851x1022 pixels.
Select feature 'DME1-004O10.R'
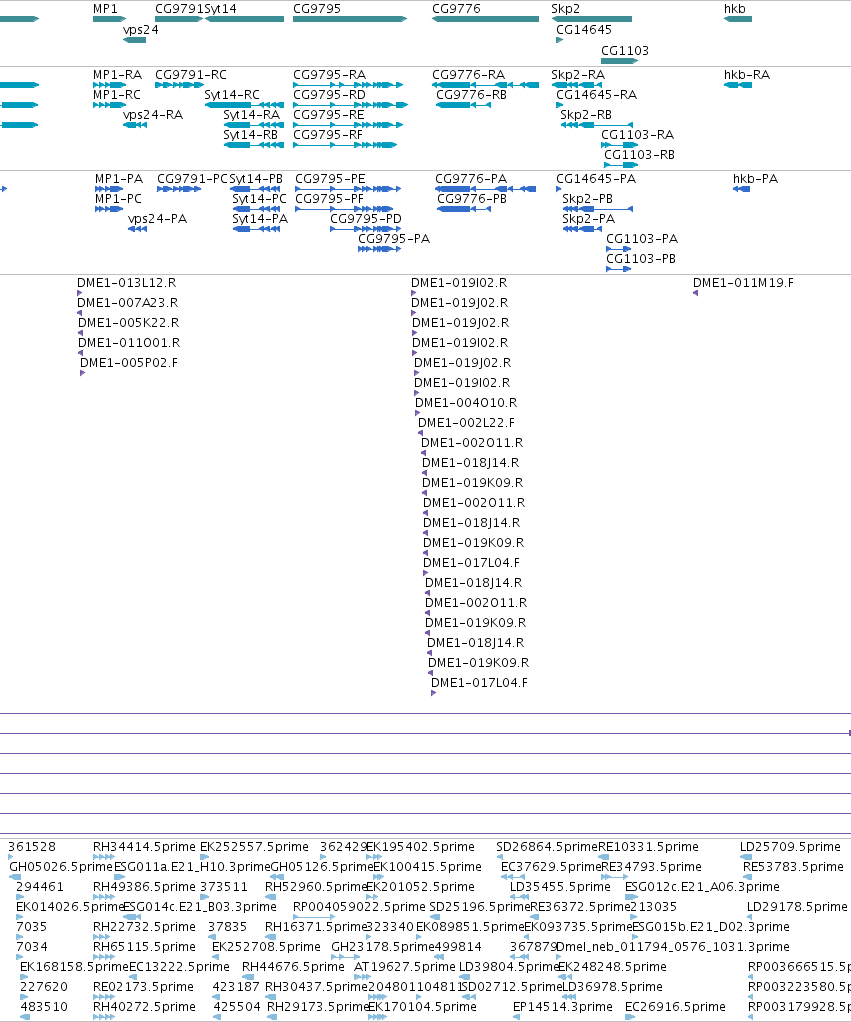(467, 403)
